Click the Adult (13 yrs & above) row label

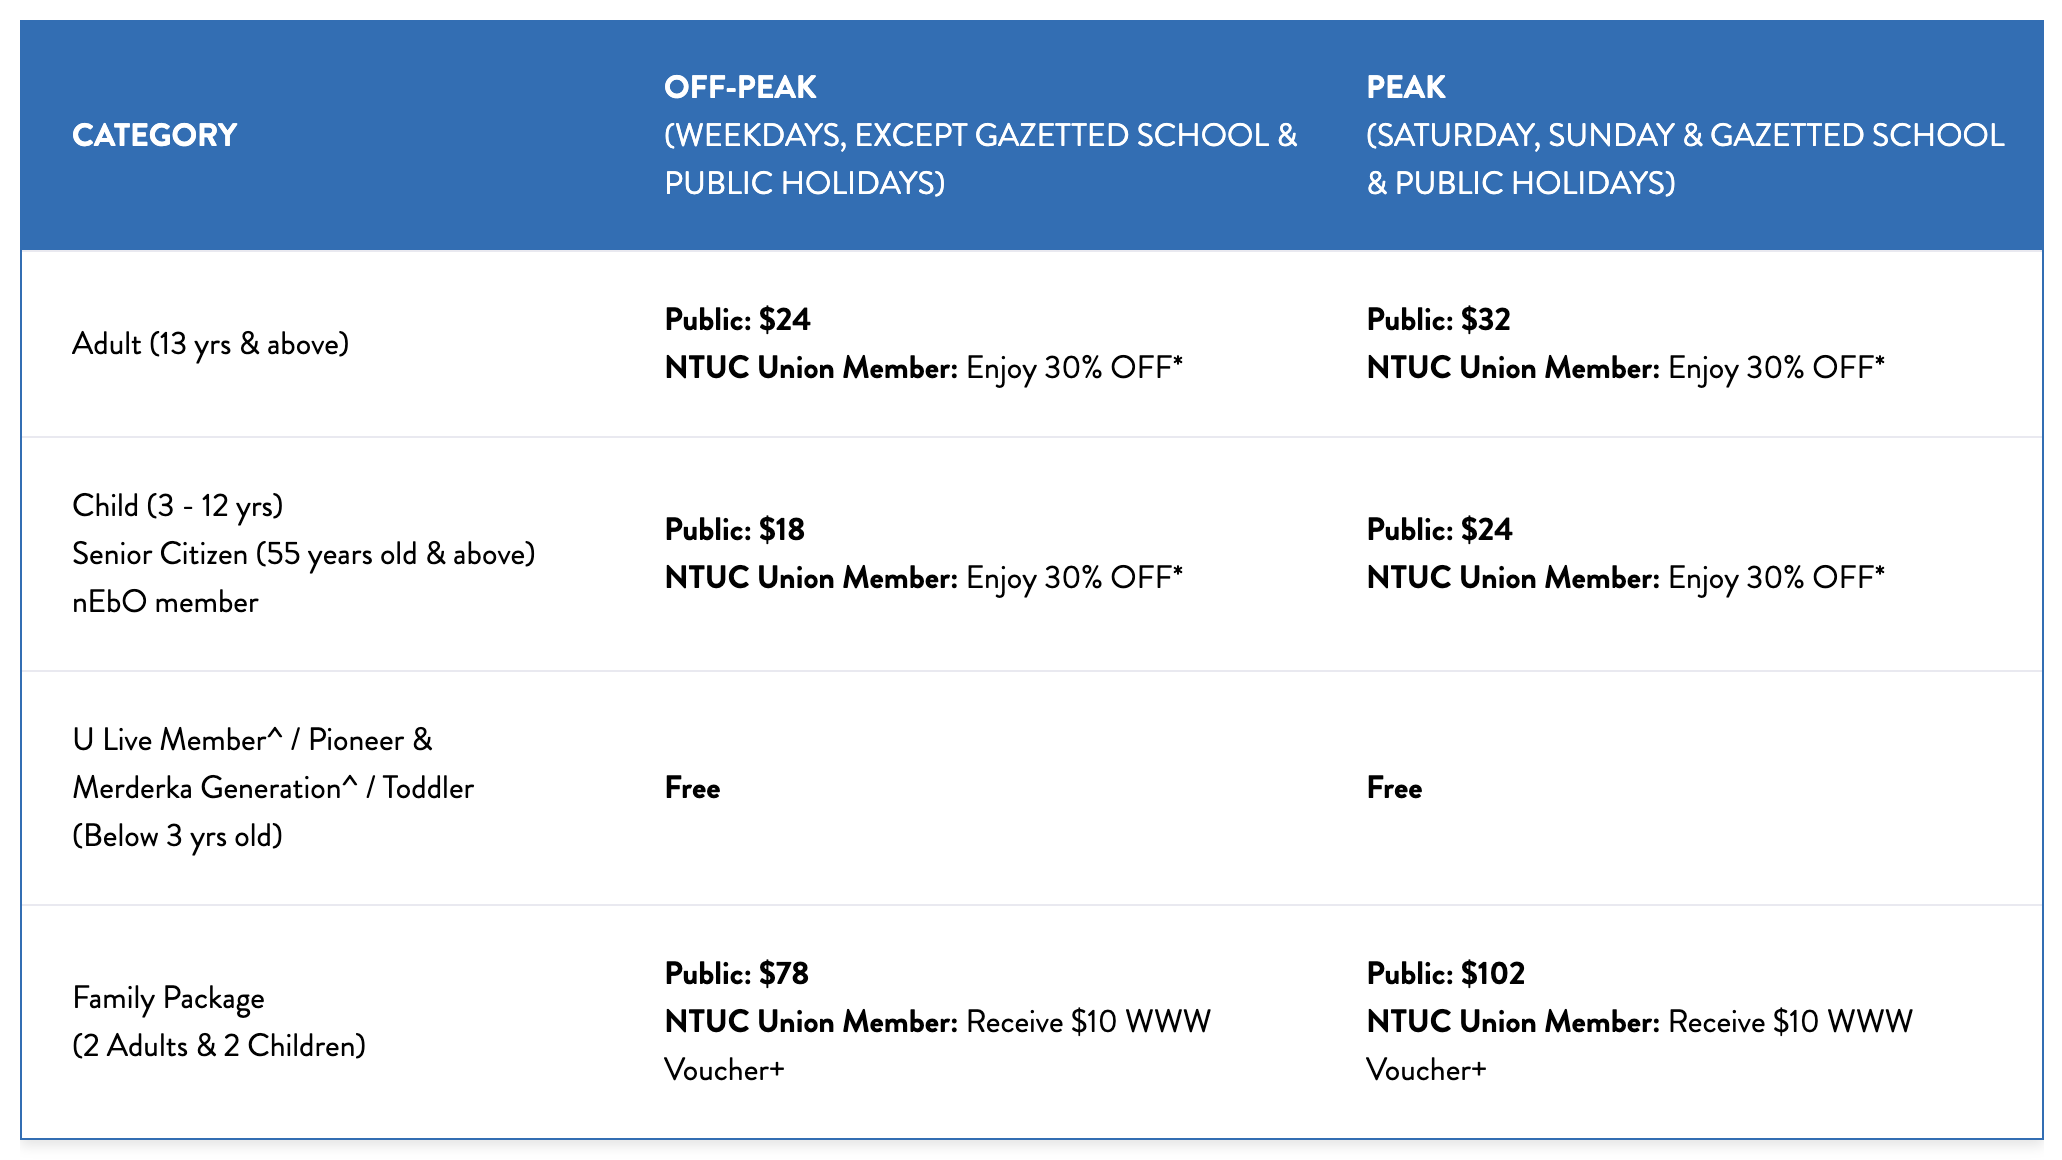pos(210,344)
